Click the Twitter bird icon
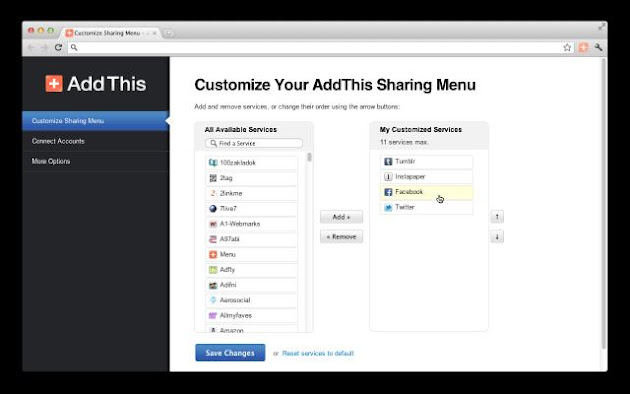The height and width of the screenshot is (394, 630). (x=388, y=207)
